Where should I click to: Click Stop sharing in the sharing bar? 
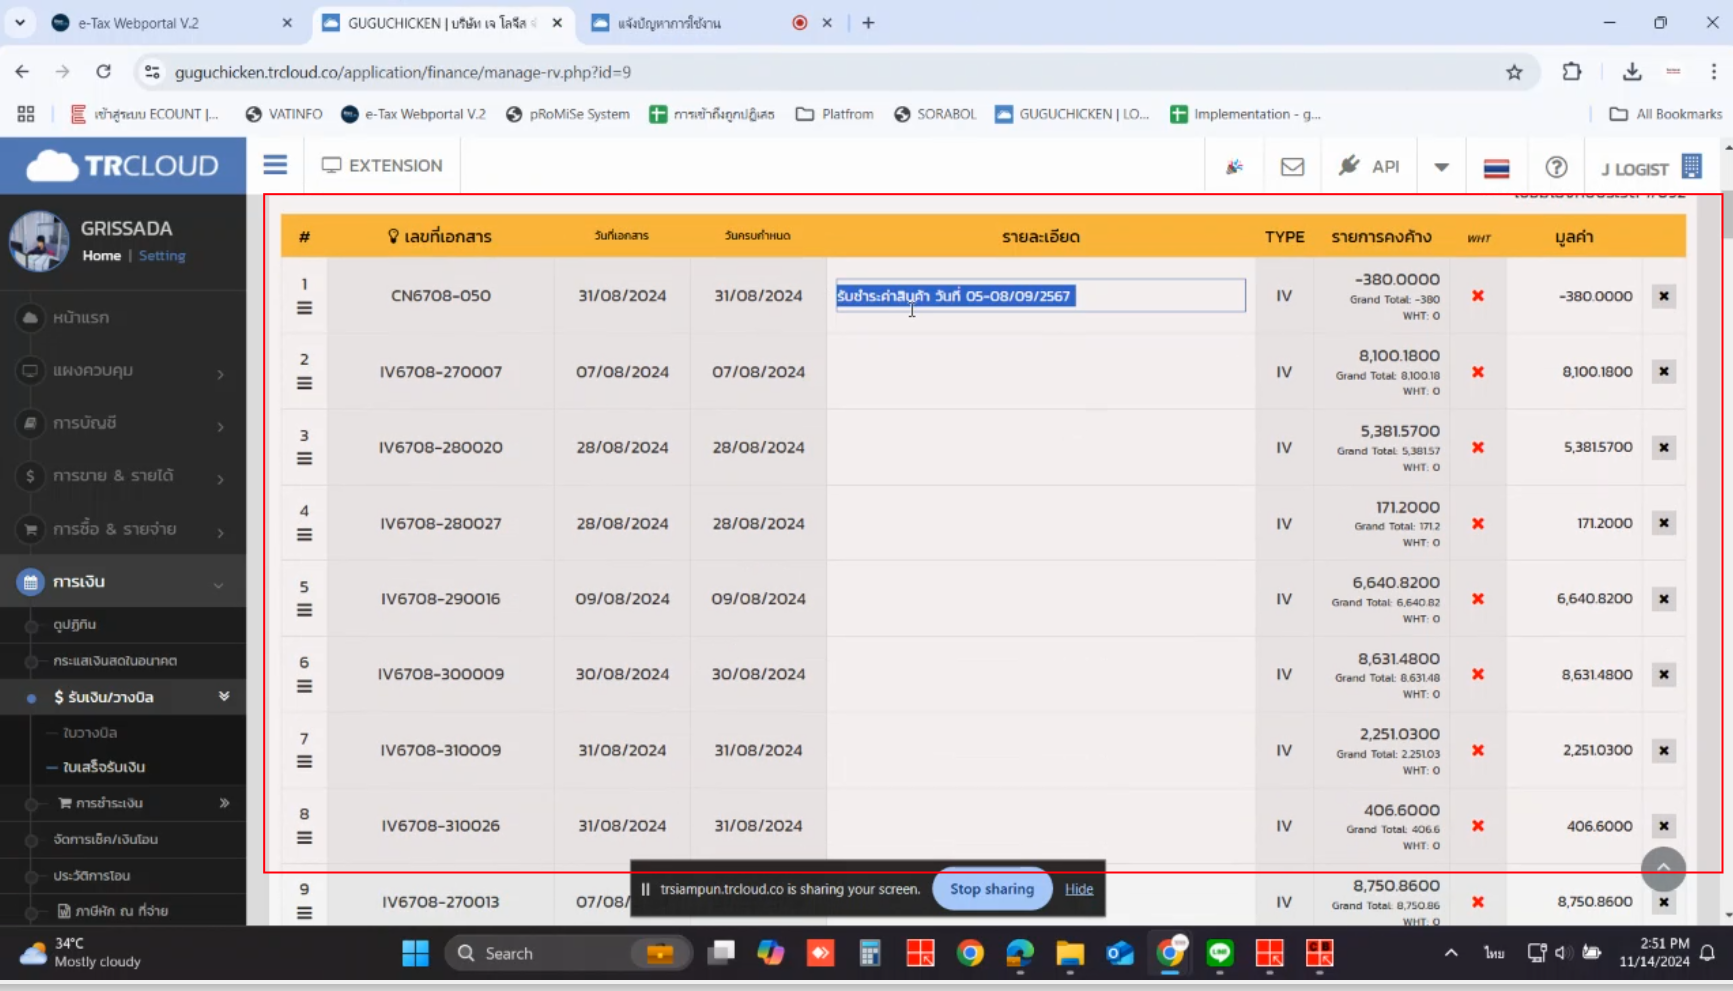pyautogui.click(x=992, y=889)
